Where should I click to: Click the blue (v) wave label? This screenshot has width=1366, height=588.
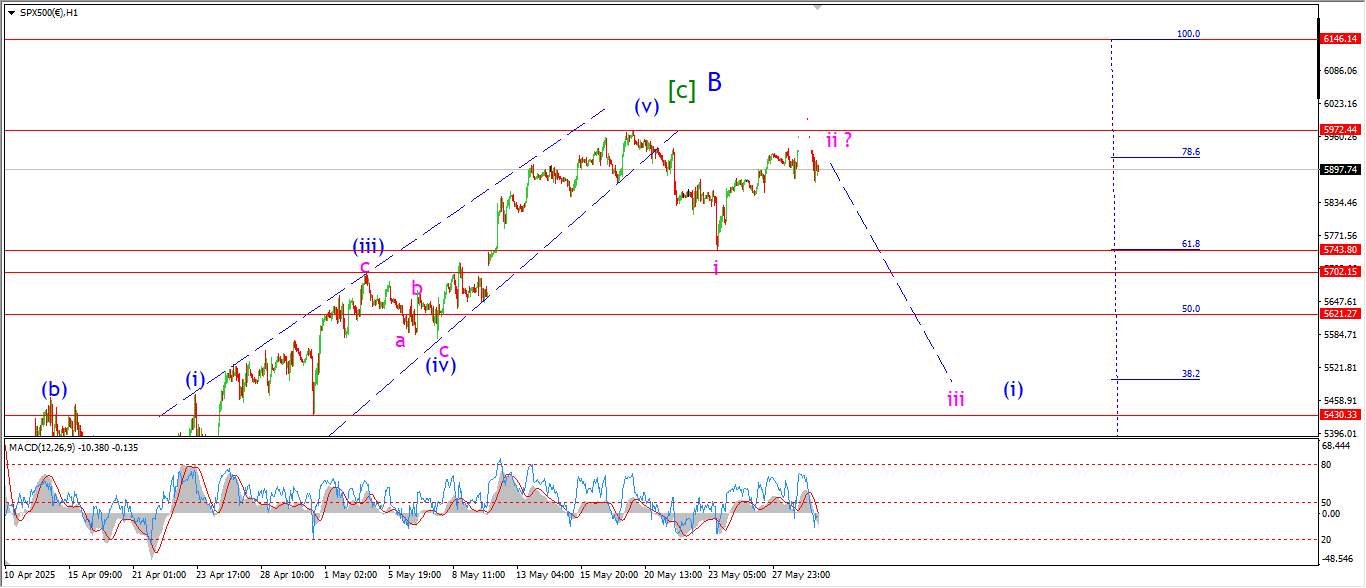645,106
